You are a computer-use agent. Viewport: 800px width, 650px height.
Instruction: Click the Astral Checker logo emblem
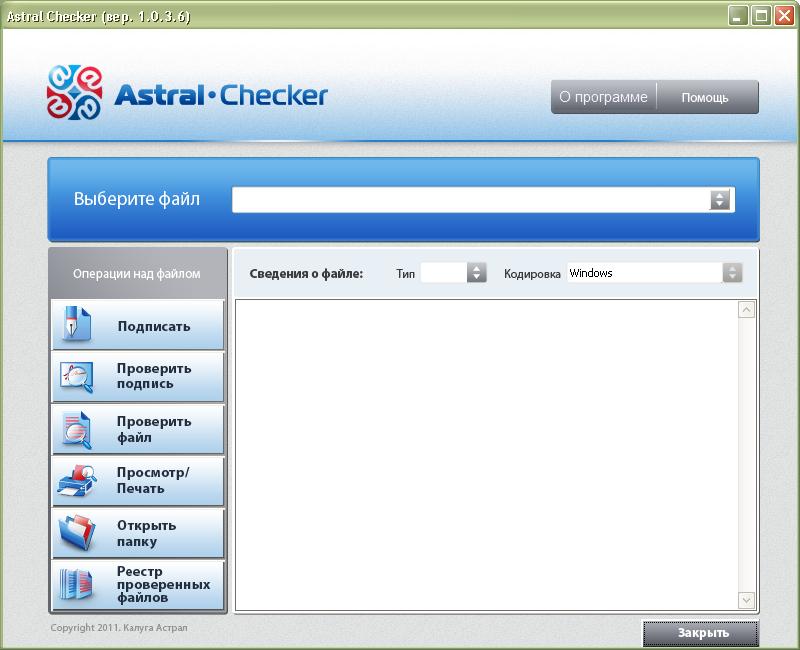coord(74,92)
